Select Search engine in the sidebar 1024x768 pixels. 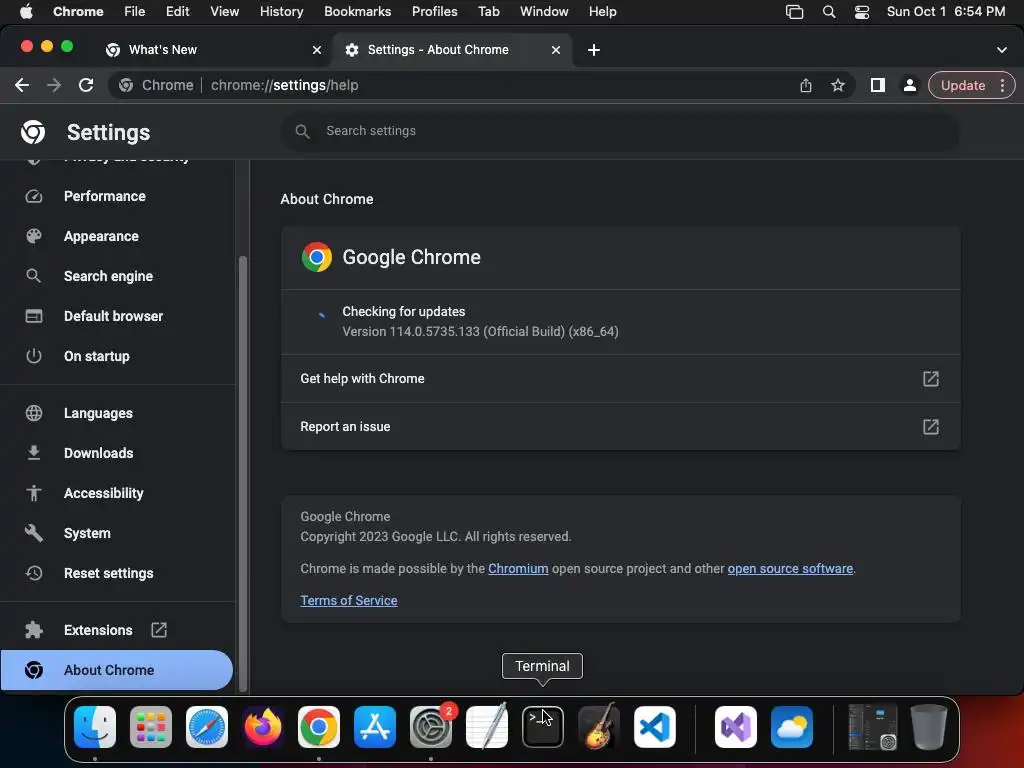tap(108, 276)
